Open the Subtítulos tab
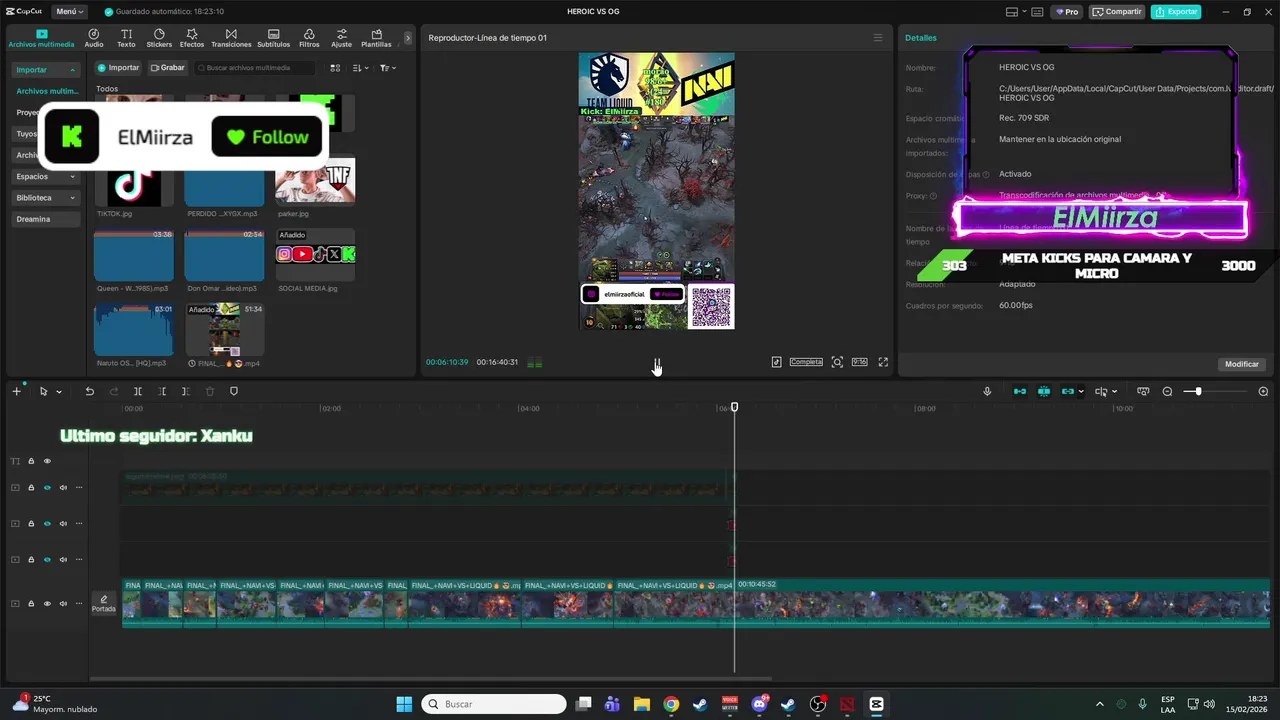 click(x=273, y=38)
